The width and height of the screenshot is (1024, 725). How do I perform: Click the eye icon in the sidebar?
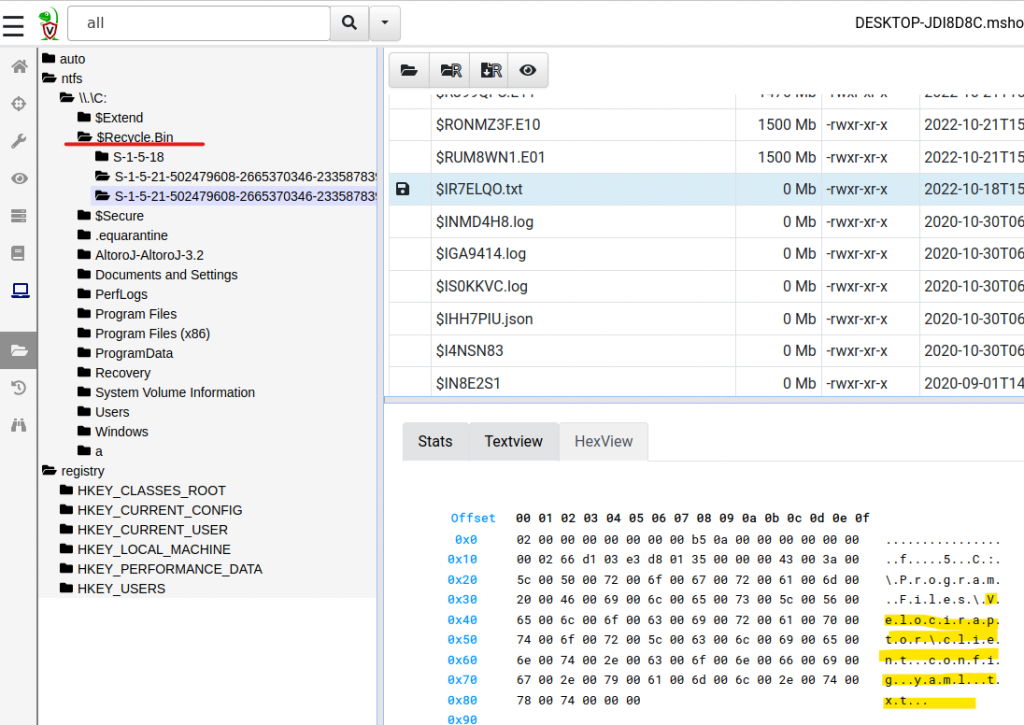click(x=19, y=178)
